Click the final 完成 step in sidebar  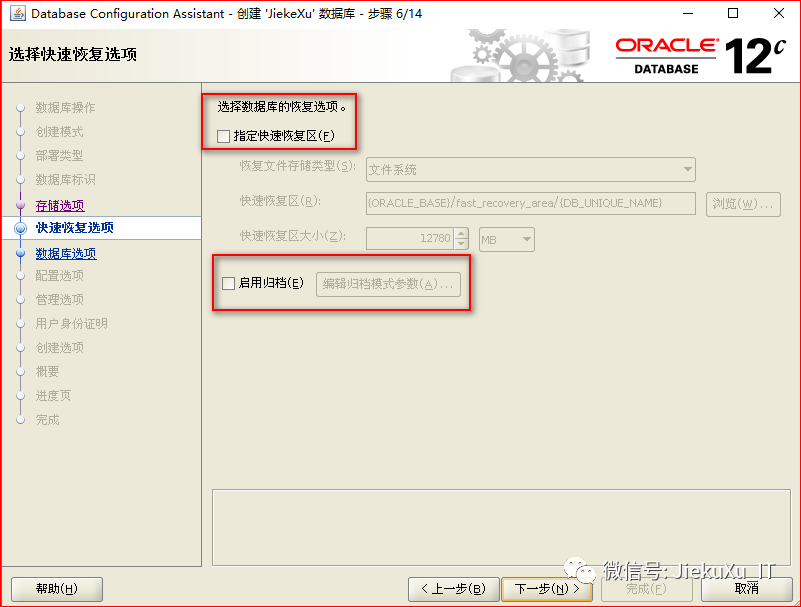(48, 420)
